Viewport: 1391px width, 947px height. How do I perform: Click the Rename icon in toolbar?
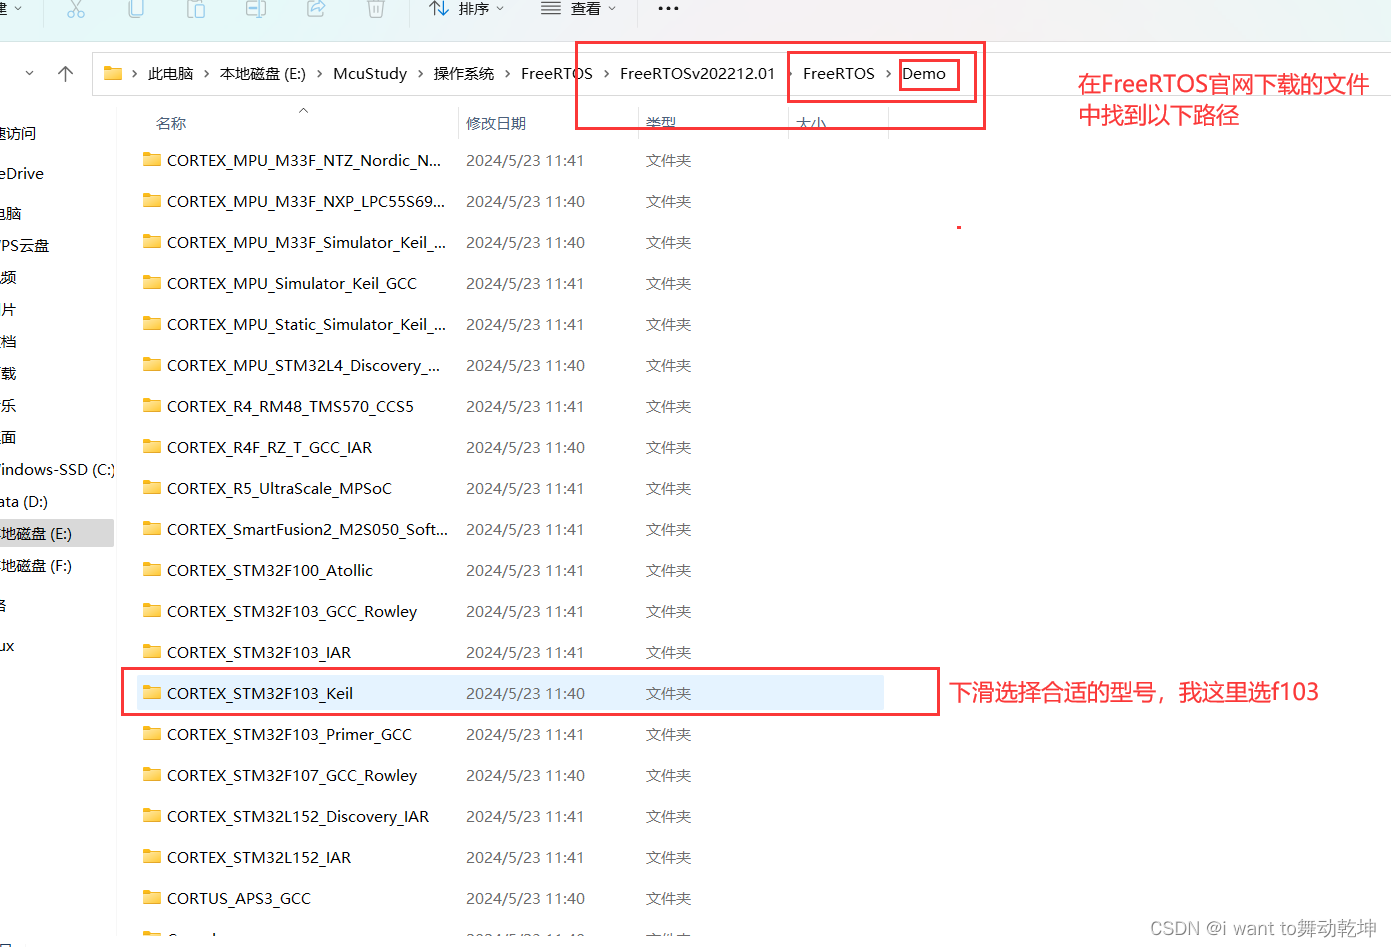pyautogui.click(x=256, y=9)
